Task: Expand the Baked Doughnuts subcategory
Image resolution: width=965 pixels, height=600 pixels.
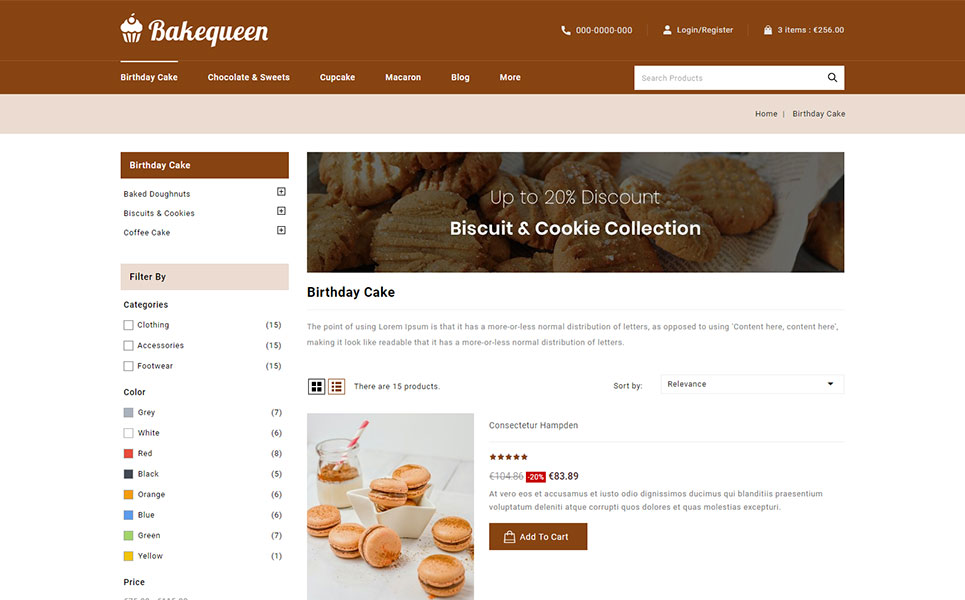Action: [281, 192]
